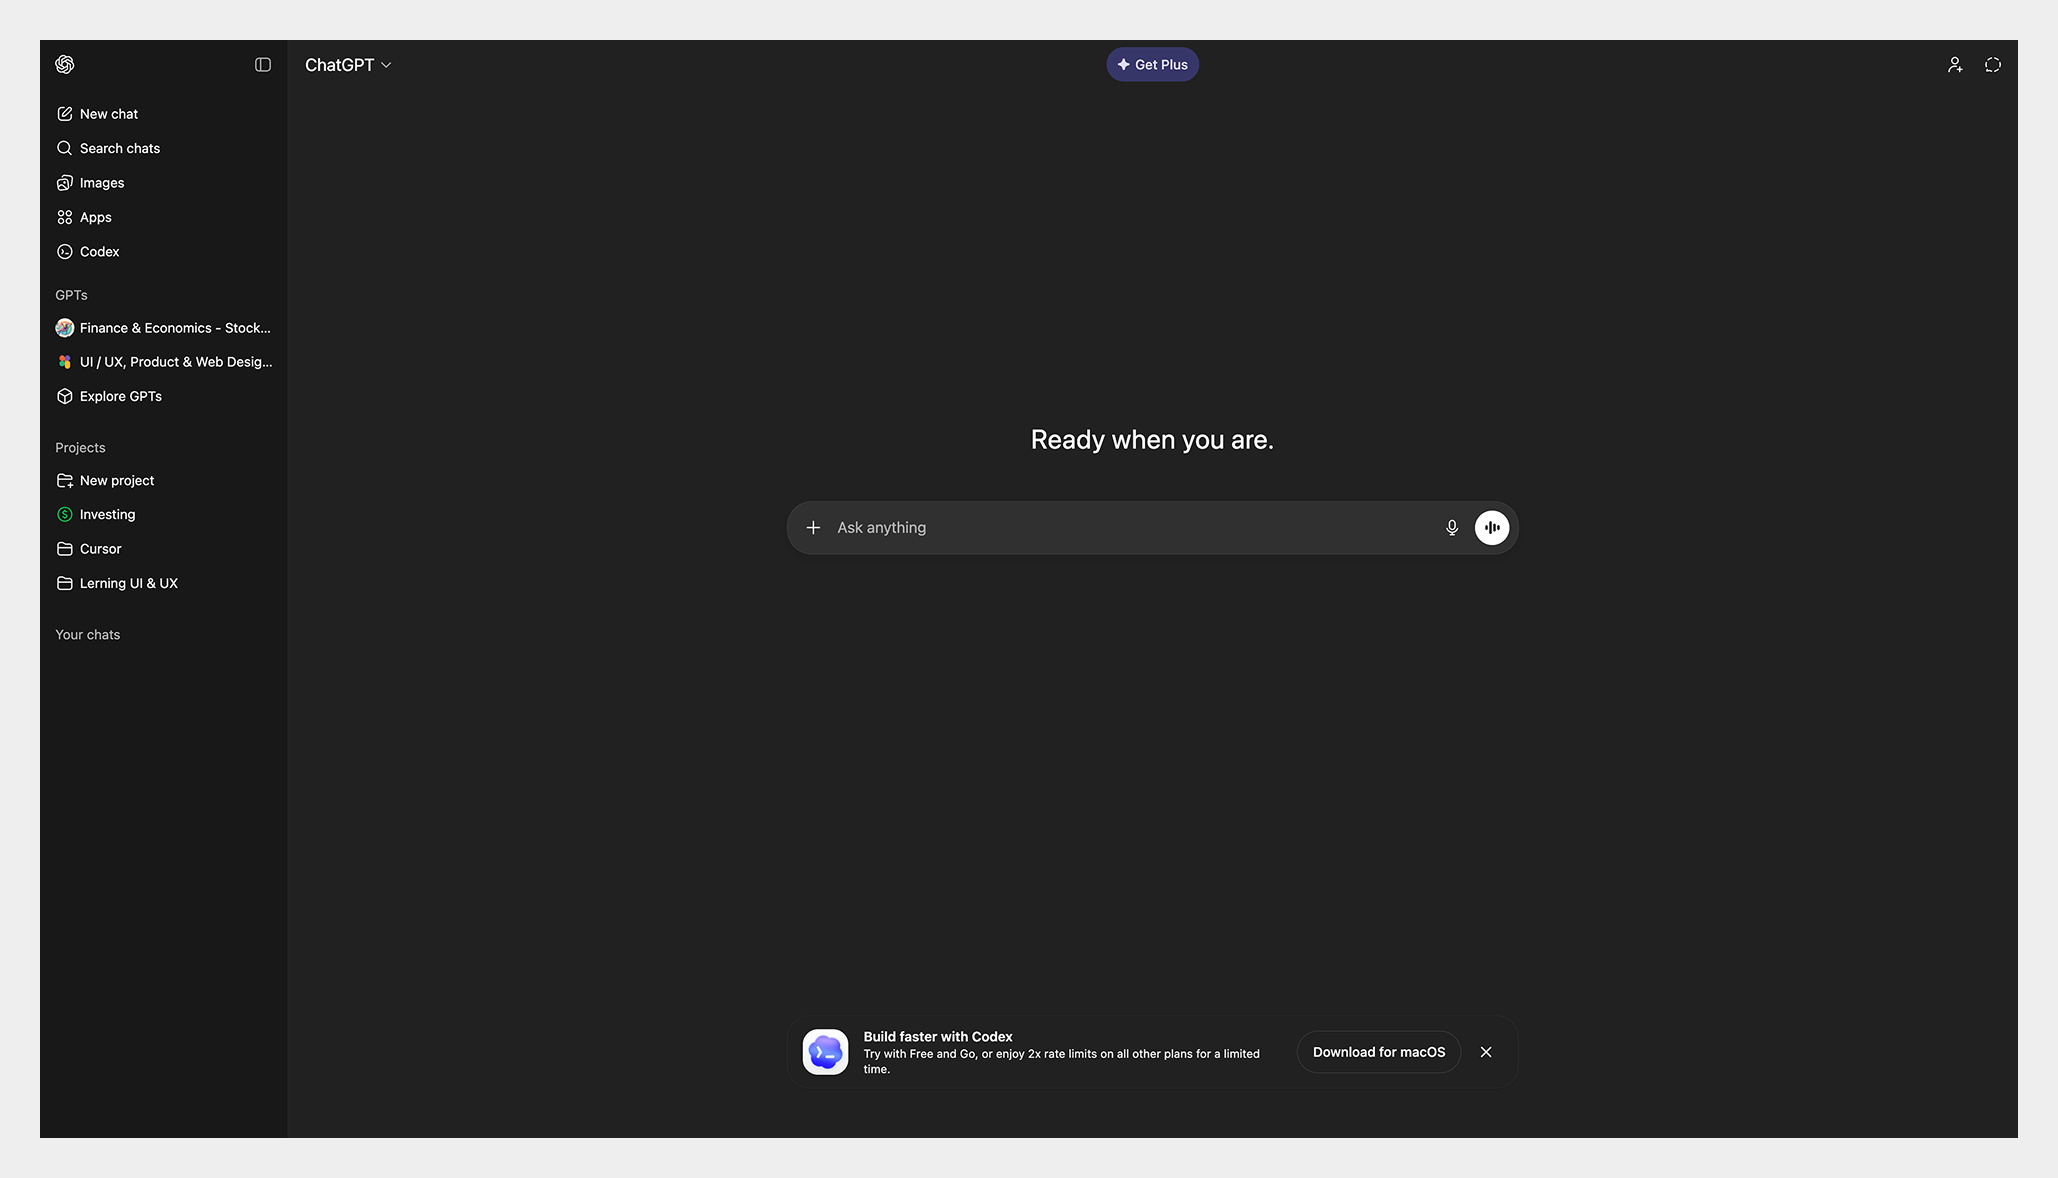Image resolution: width=2058 pixels, height=1178 pixels.
Task: Click the Lerning UI & UX folder icon
Action: pyautogui.click(x=65, y=583)
